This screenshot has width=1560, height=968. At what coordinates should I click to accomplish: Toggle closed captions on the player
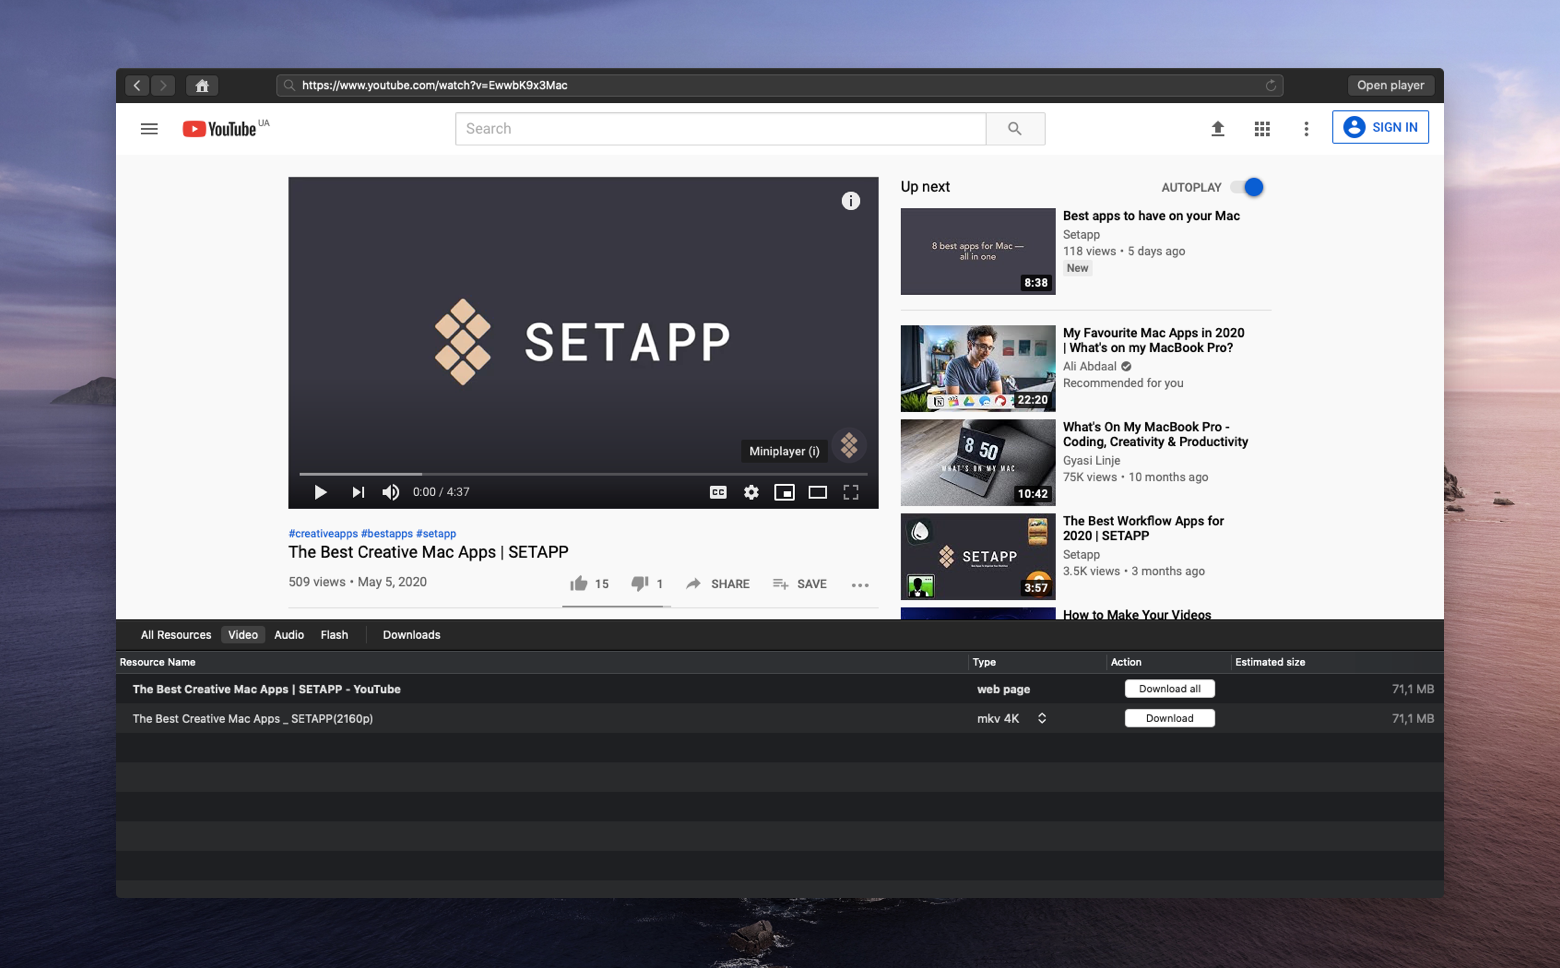pyautogui.click(x=718, y=492)
